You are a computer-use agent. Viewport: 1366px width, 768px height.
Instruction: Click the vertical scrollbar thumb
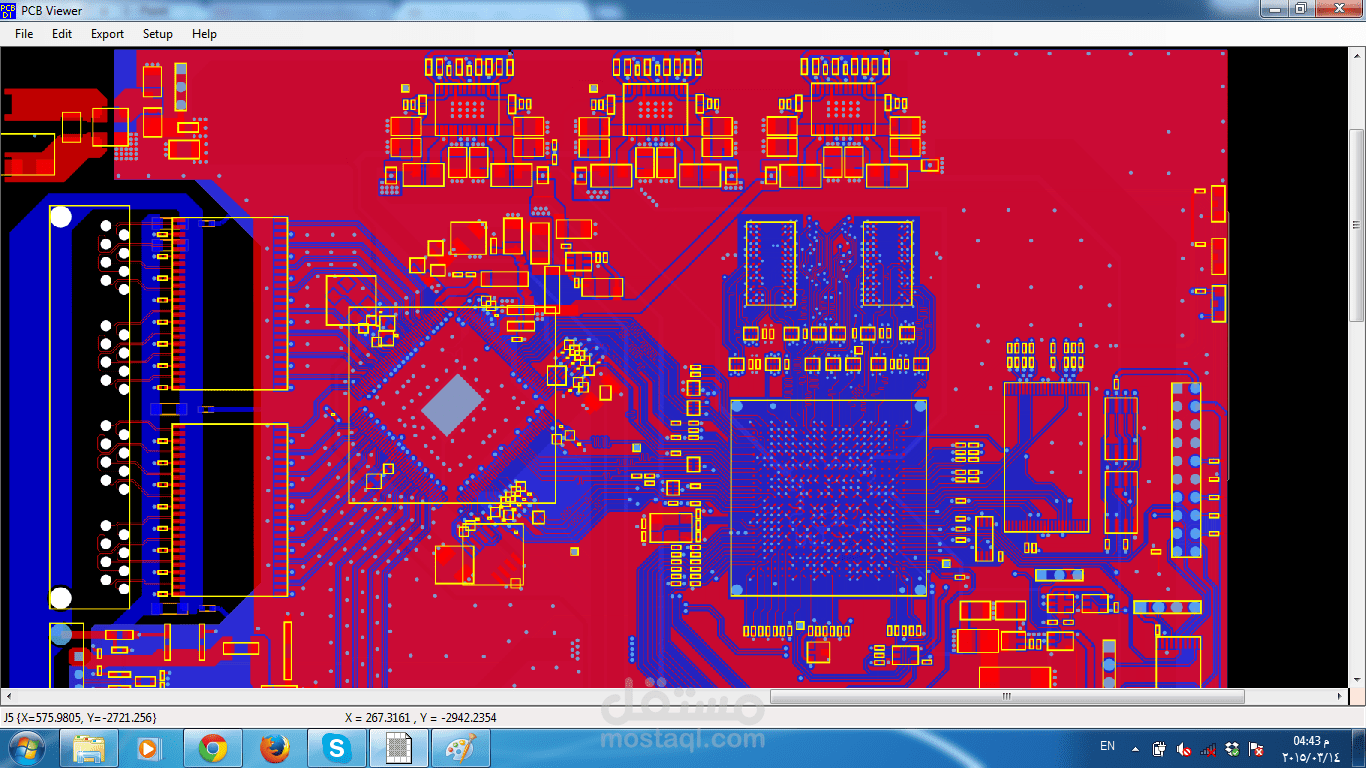tap(1357, 225)
